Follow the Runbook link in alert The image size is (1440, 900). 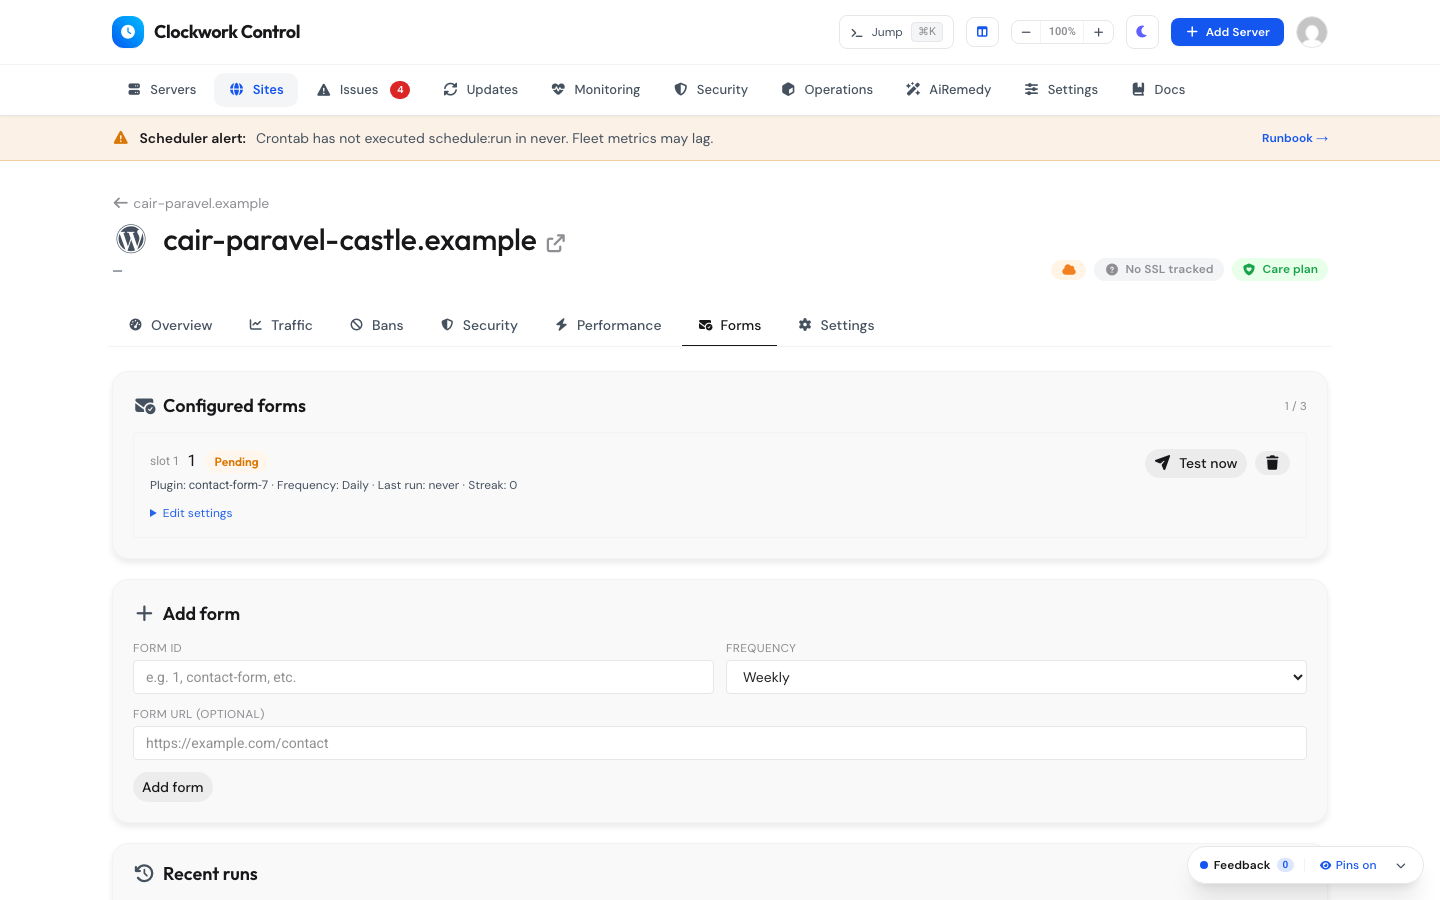(x=1295, y=138)
